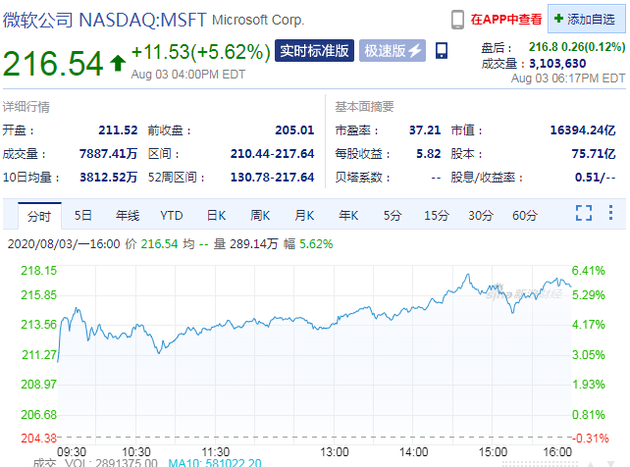Select the 5日 chart tab
Viewport: 630px width, 467px height.
pos(83,215)
